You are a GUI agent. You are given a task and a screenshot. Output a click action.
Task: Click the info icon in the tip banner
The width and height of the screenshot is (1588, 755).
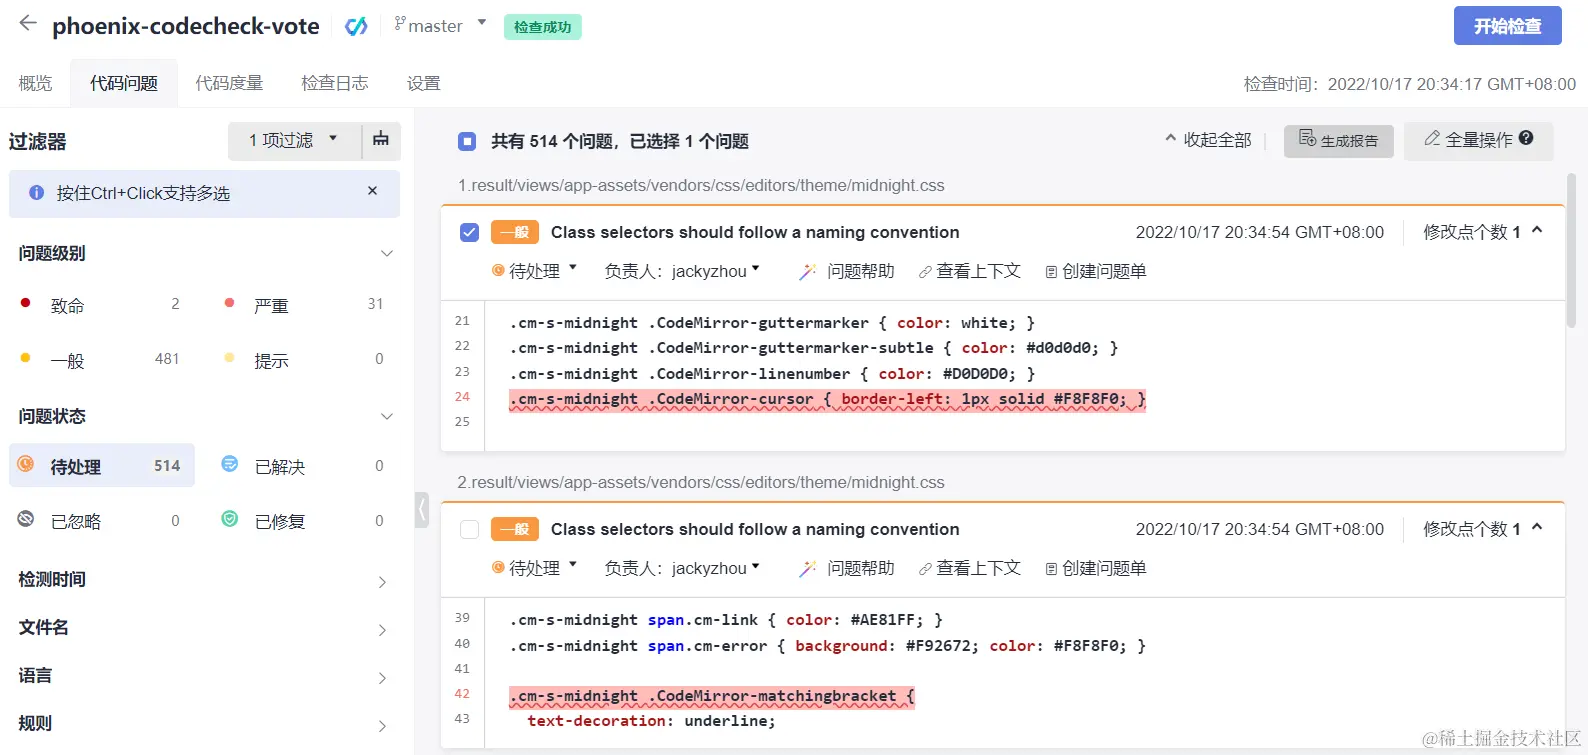click(x=37, y=193)
